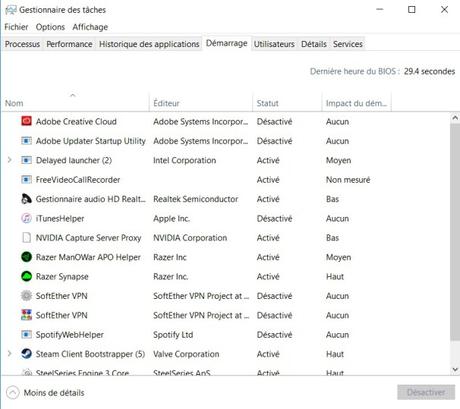Viewport: 460px width, 409px height.
Task: Click the Razer ManOWar APO Helper icon
Action: coord(26,257)
